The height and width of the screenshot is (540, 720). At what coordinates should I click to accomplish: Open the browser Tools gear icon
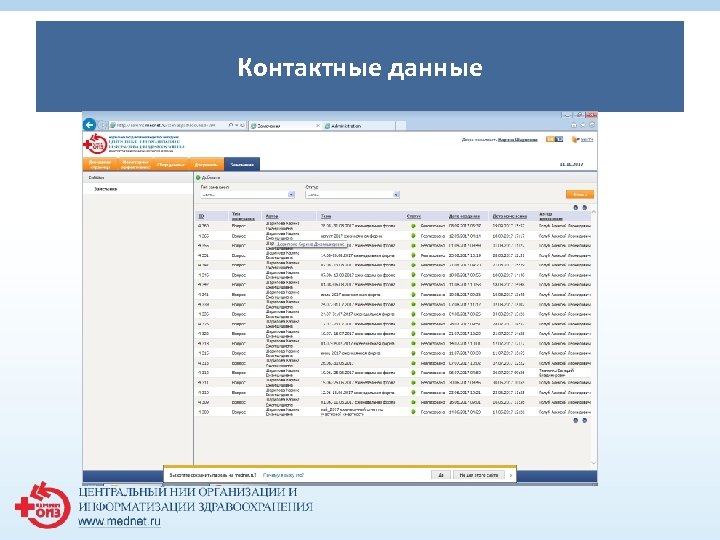coord(592,125)
